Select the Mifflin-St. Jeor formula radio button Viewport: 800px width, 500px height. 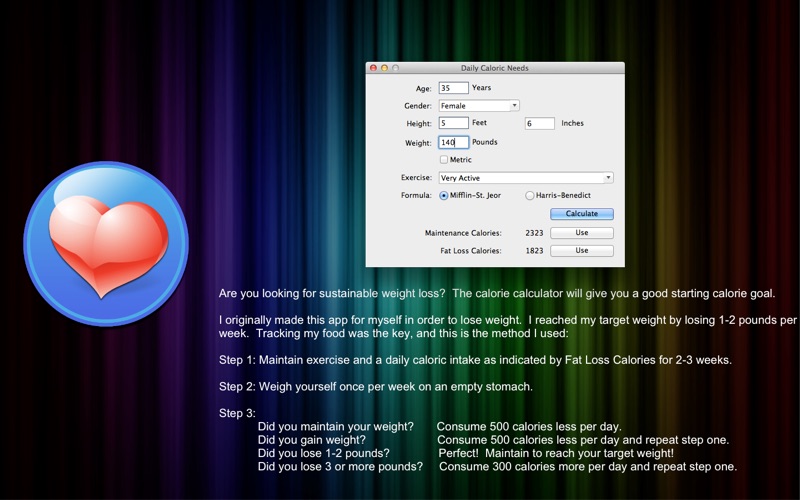point(444,195)
